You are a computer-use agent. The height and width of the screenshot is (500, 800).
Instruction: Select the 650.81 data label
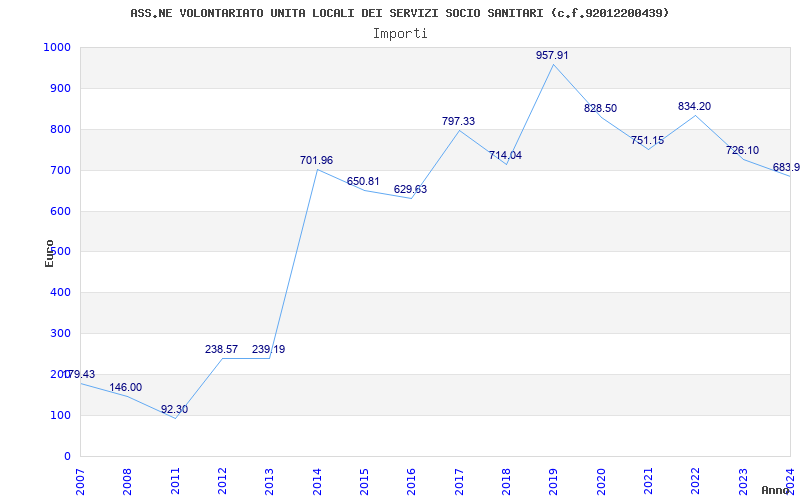tap(363, 181)
